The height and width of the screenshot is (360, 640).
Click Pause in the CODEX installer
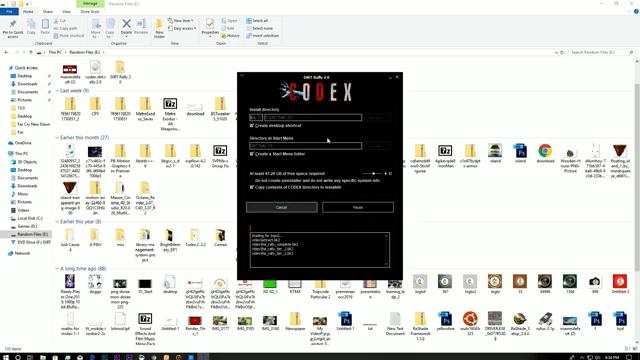click(358, 207)
